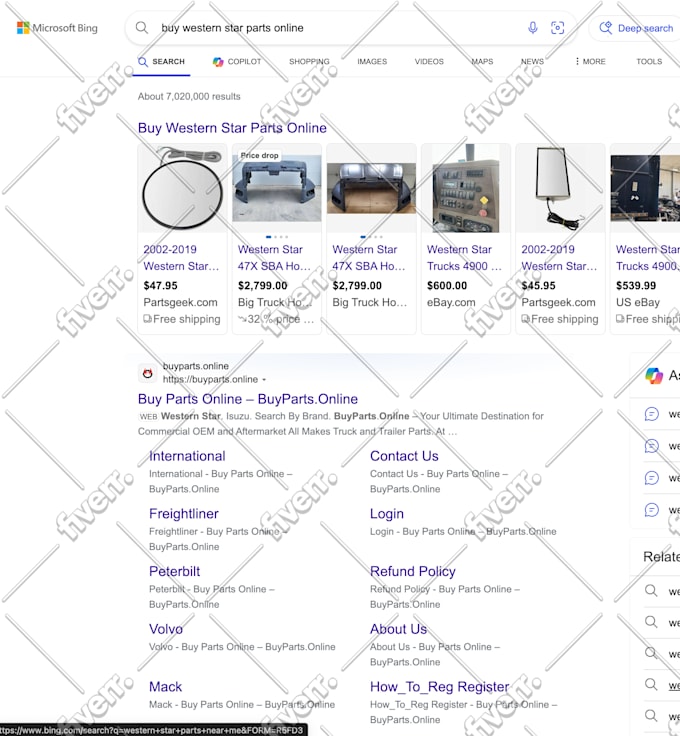Open the Mack sitelink
Viewport: 680px width, 736px height.
coord(165,687)
